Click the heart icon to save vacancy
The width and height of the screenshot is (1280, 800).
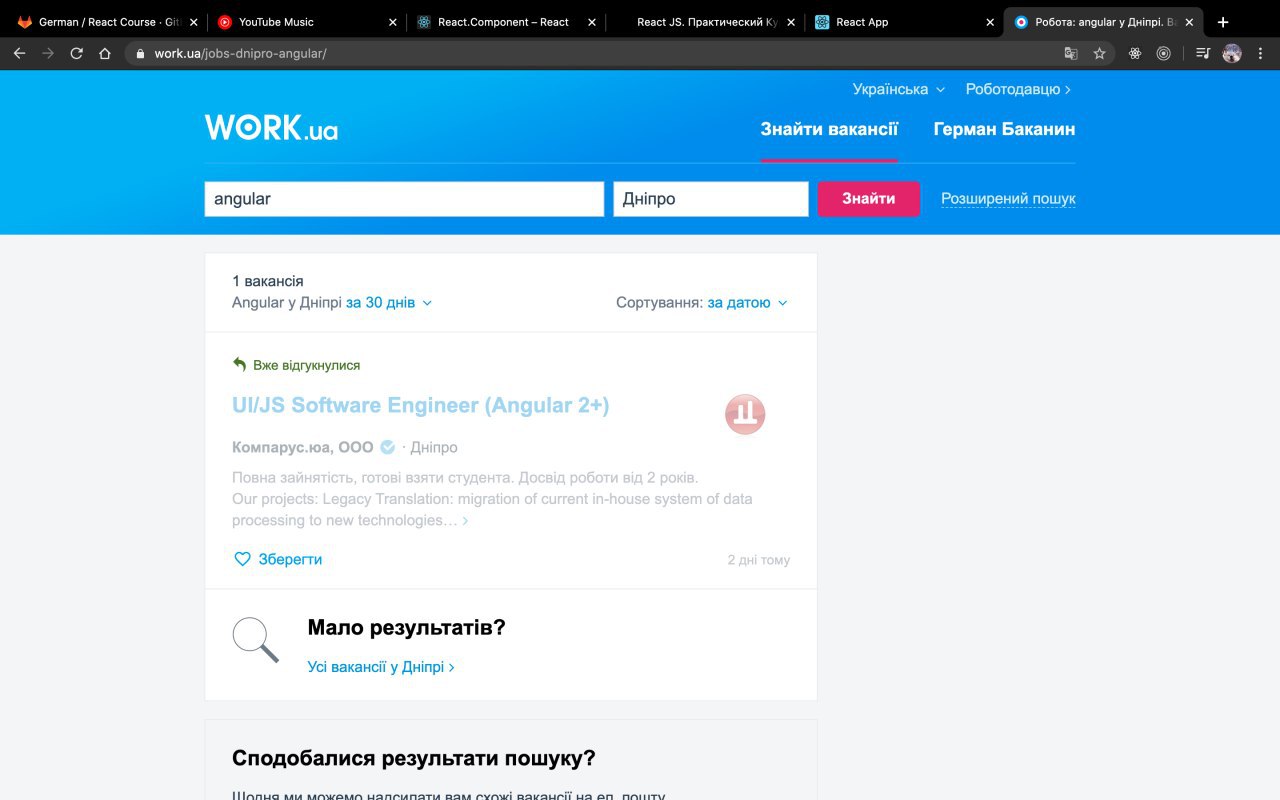point(242,559)
